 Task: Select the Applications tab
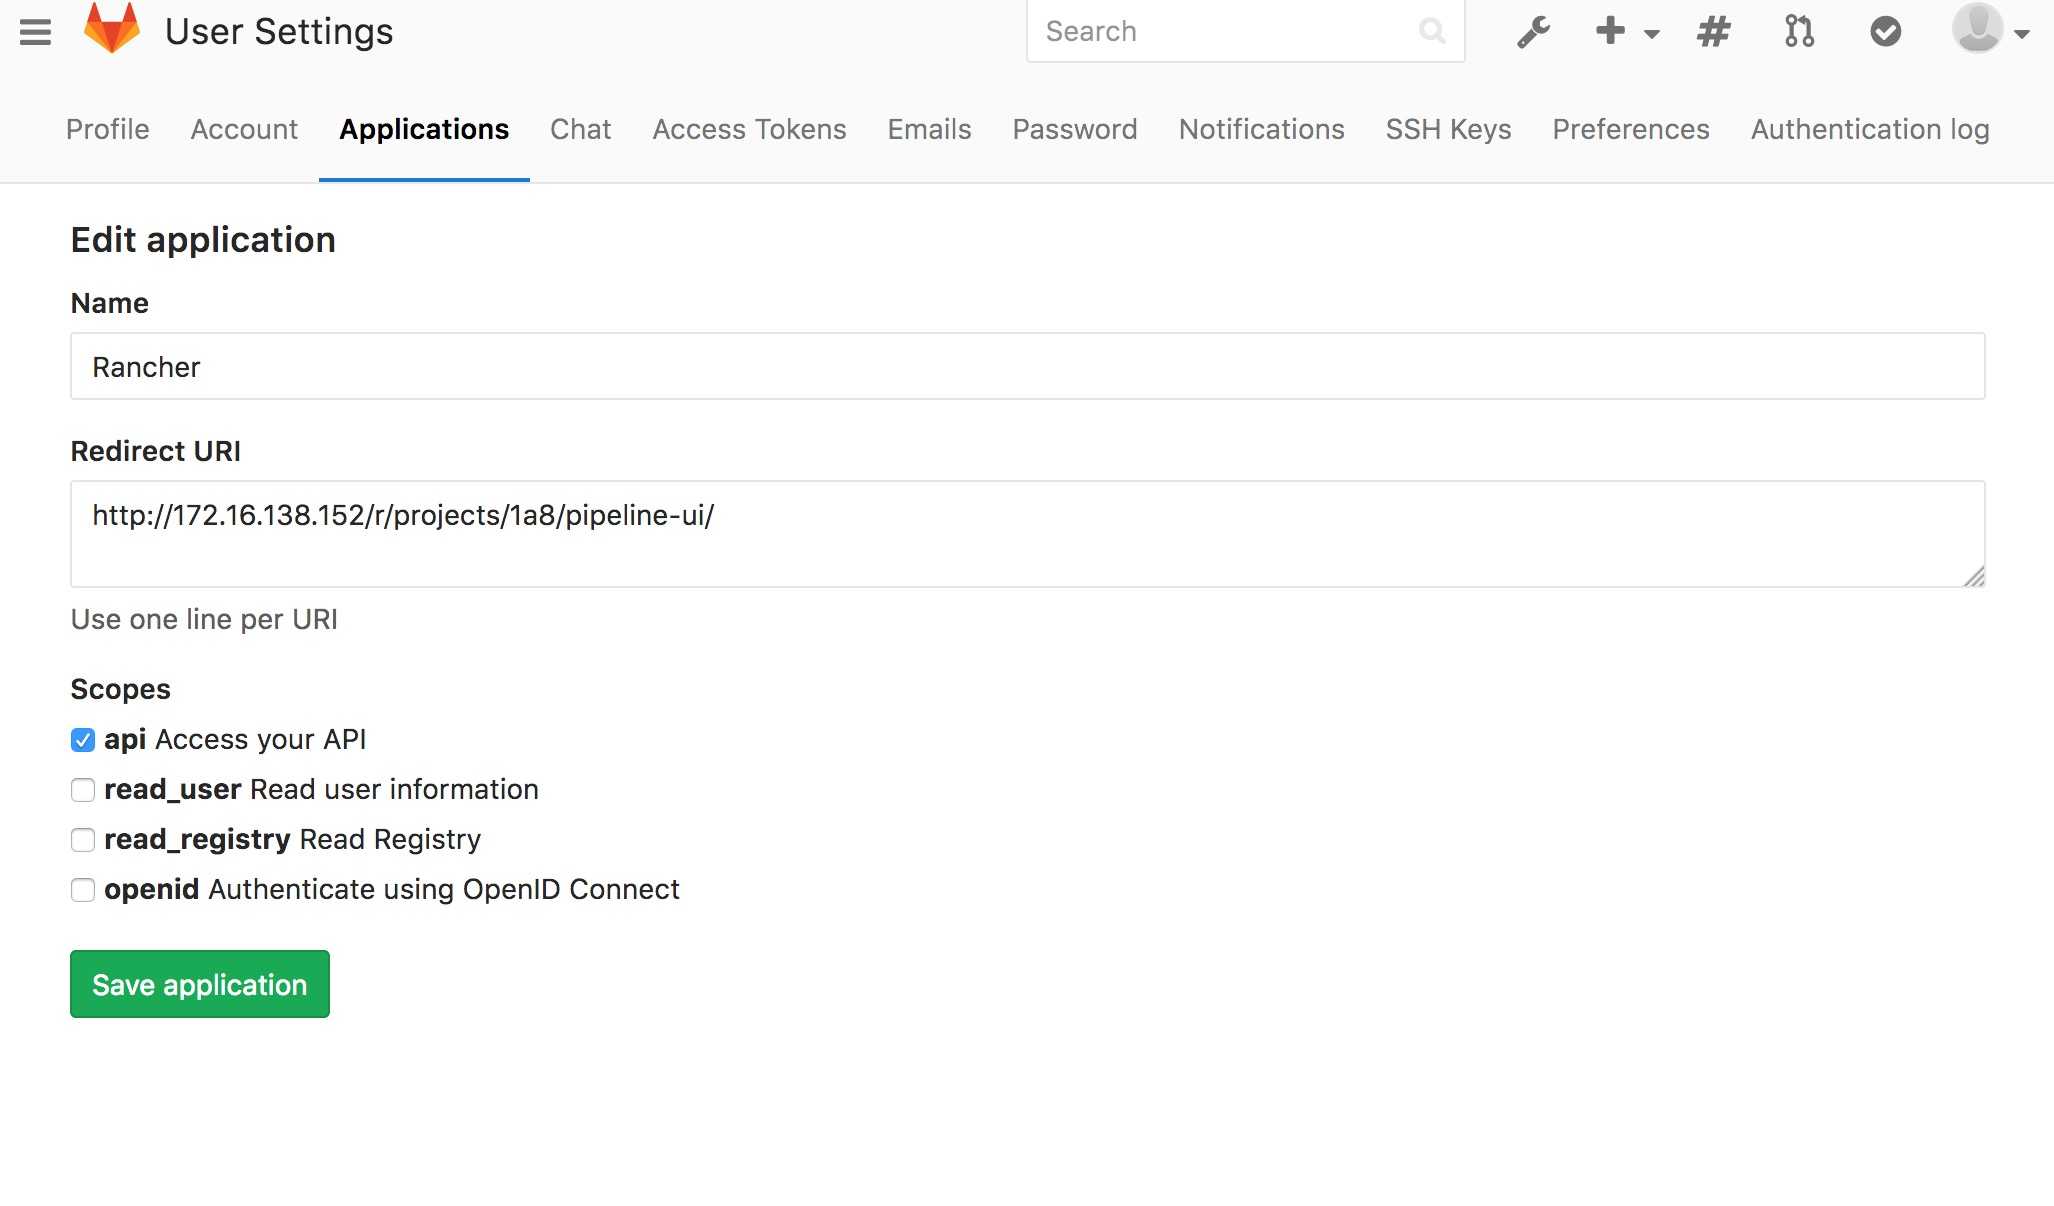point(424,129)
